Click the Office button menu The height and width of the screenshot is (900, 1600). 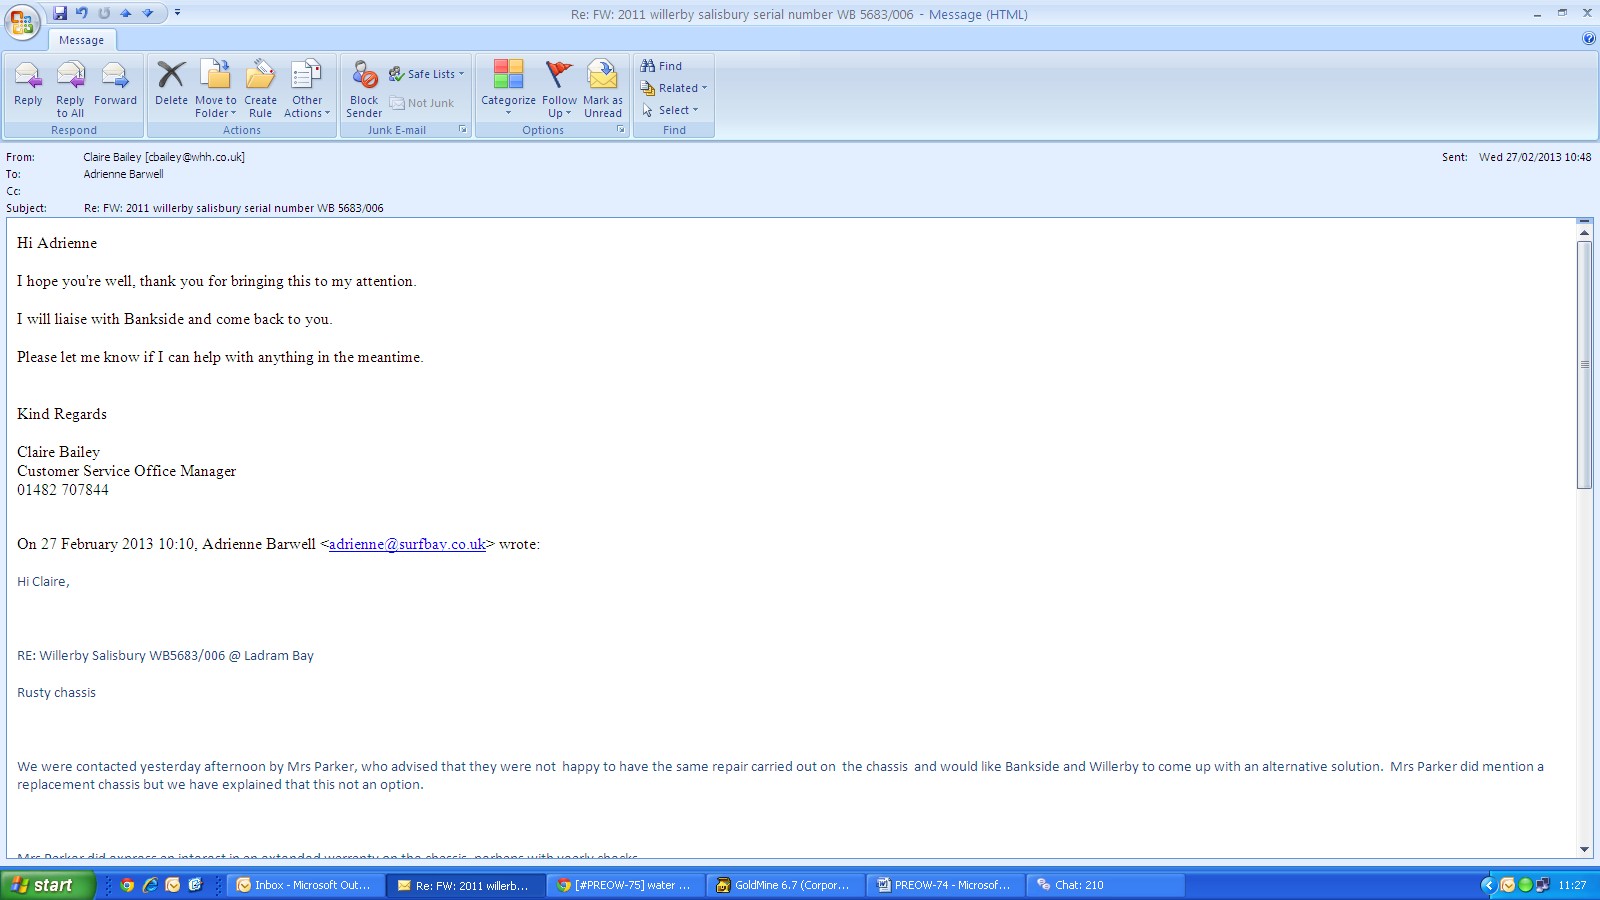tap(22, 22)
